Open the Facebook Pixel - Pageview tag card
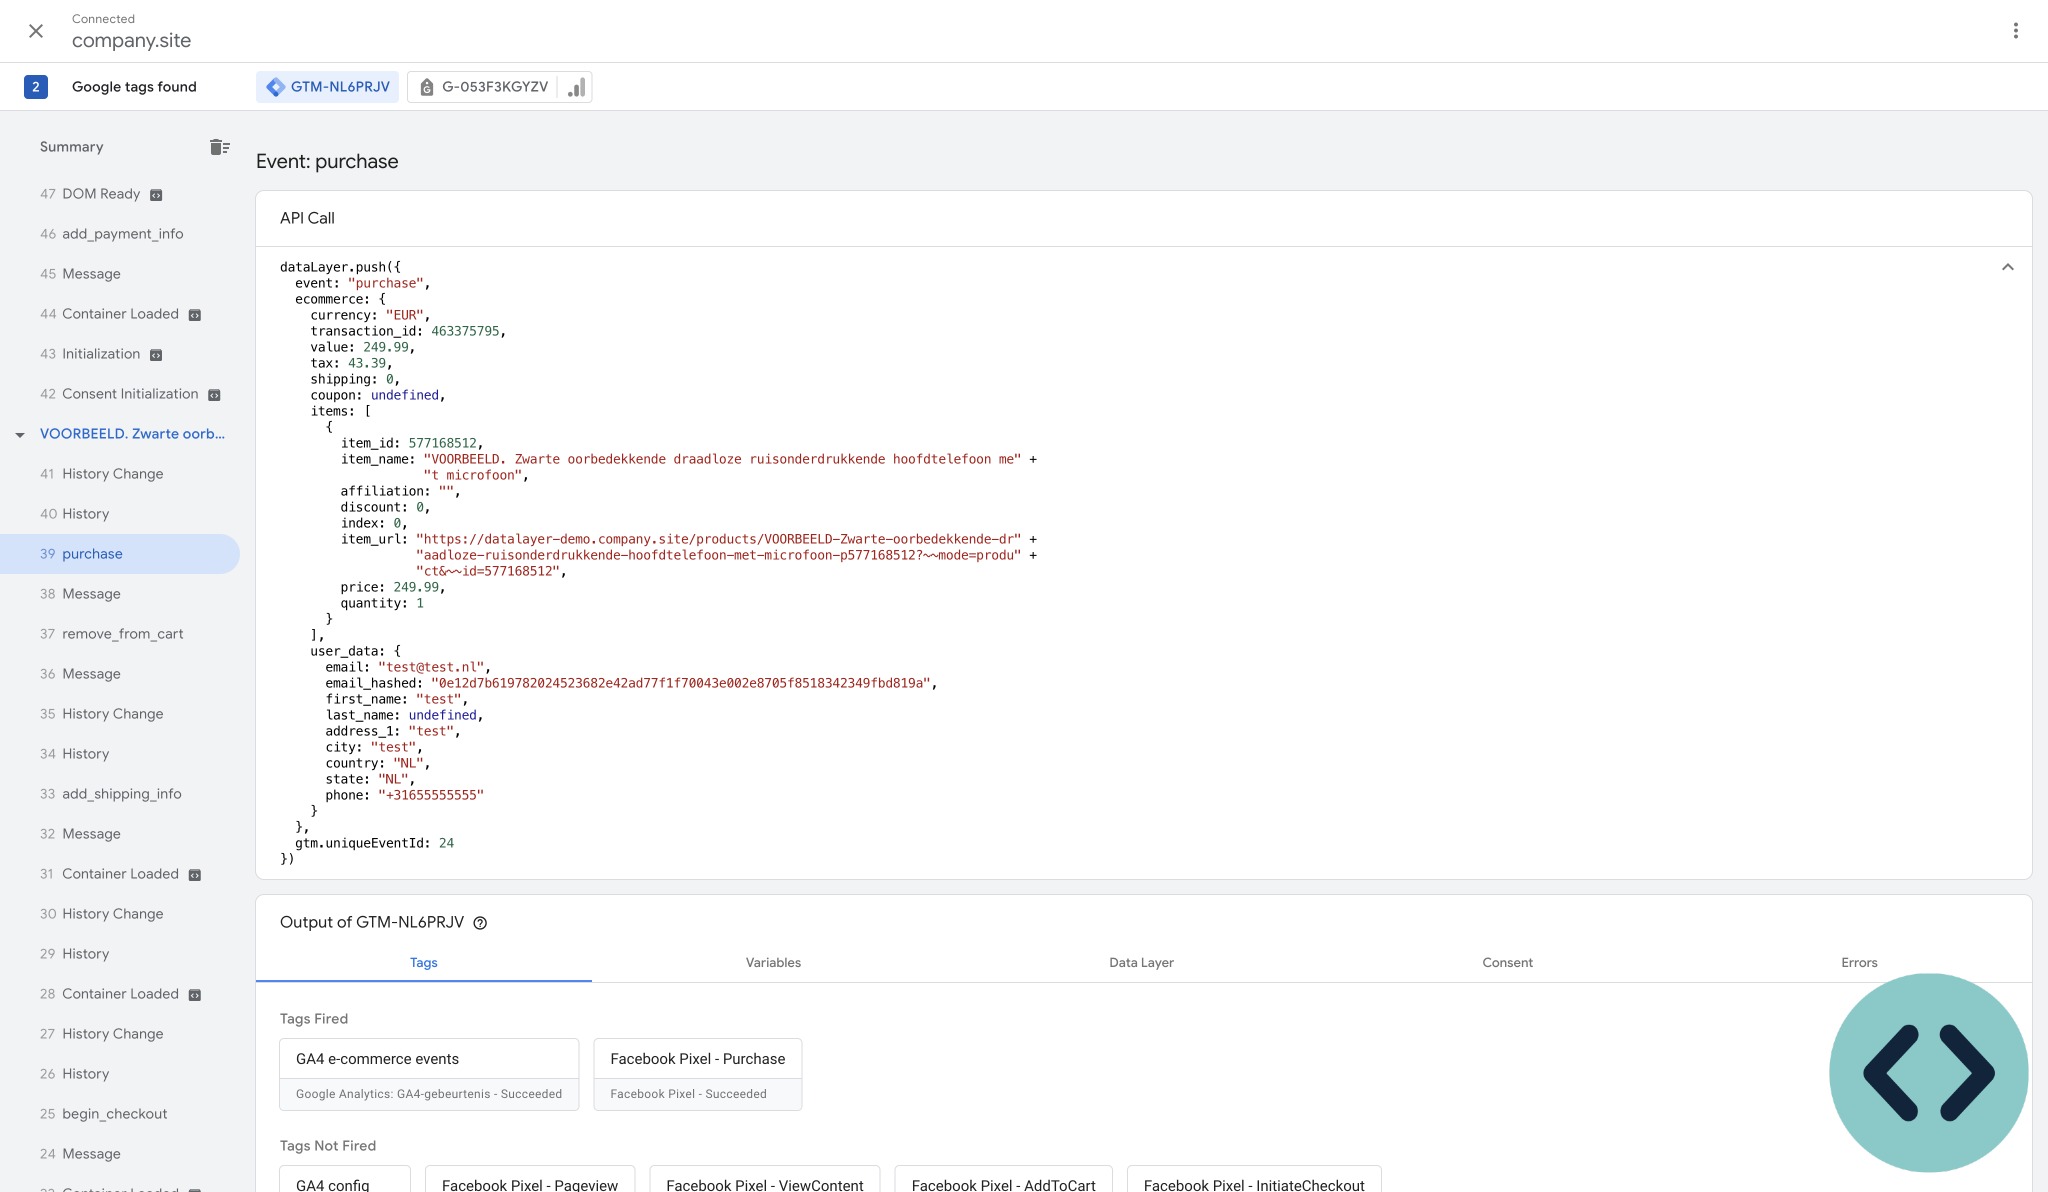Image resolution: width=2048 pixels, height=1192 pixels. click(530, 1179)
